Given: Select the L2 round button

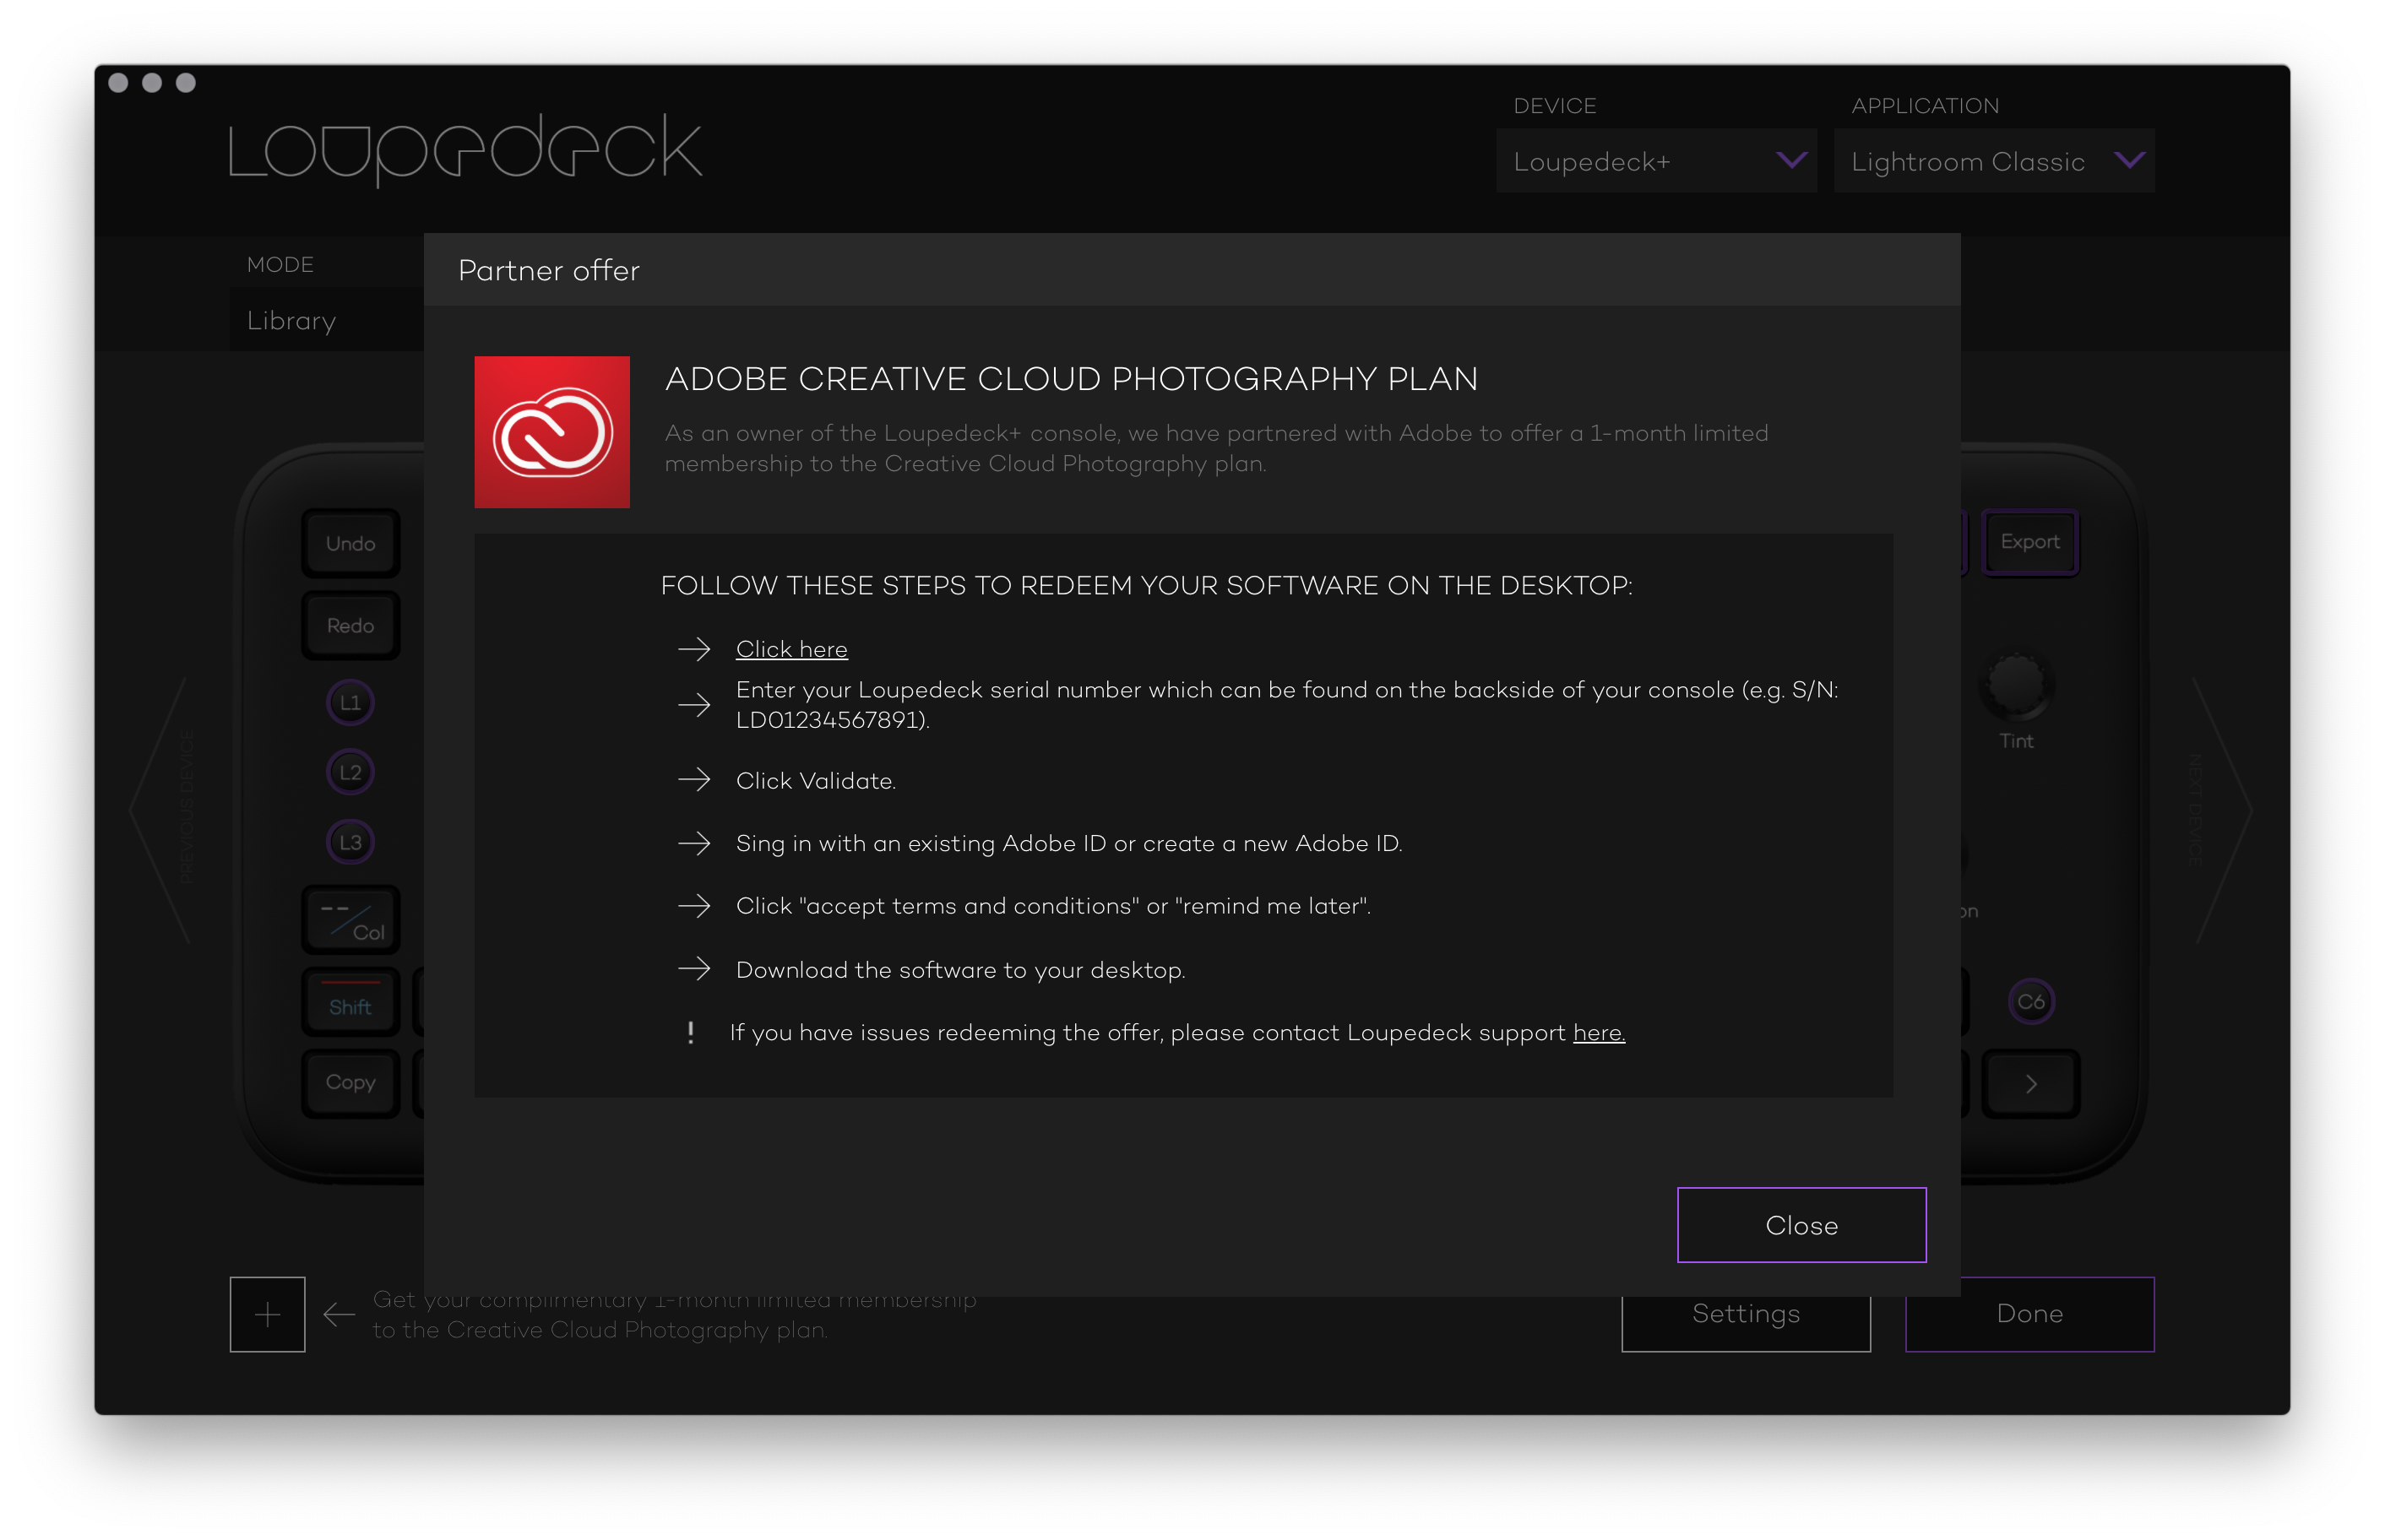Looking at the screenshot, I should point(350,772).
